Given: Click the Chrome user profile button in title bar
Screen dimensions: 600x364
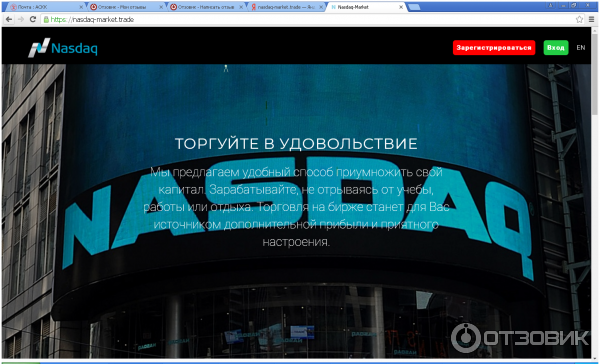Looking at the screenshot, I should click(550, 5).
